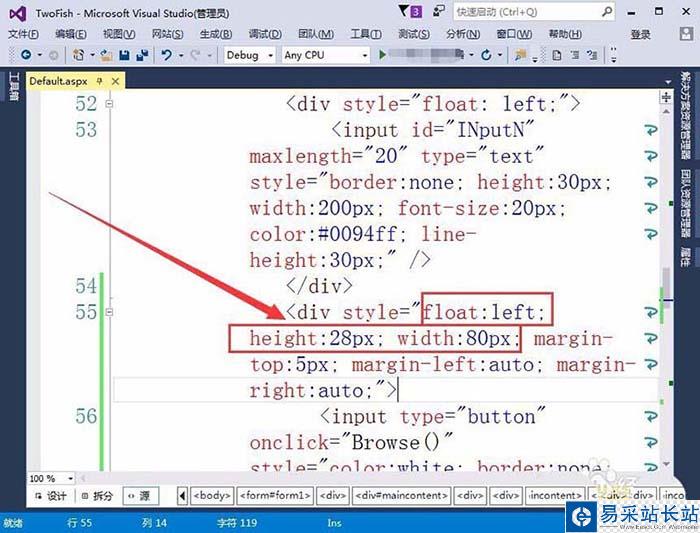
Task: Open the 100 % zoom dropdown
Action: point(71,479)
